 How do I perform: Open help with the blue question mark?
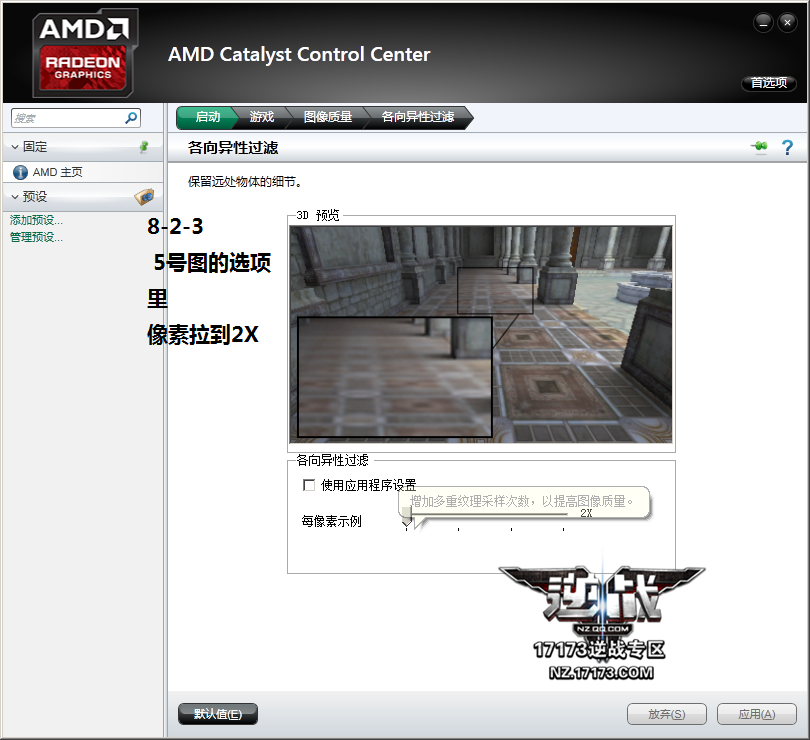(787, 147)
